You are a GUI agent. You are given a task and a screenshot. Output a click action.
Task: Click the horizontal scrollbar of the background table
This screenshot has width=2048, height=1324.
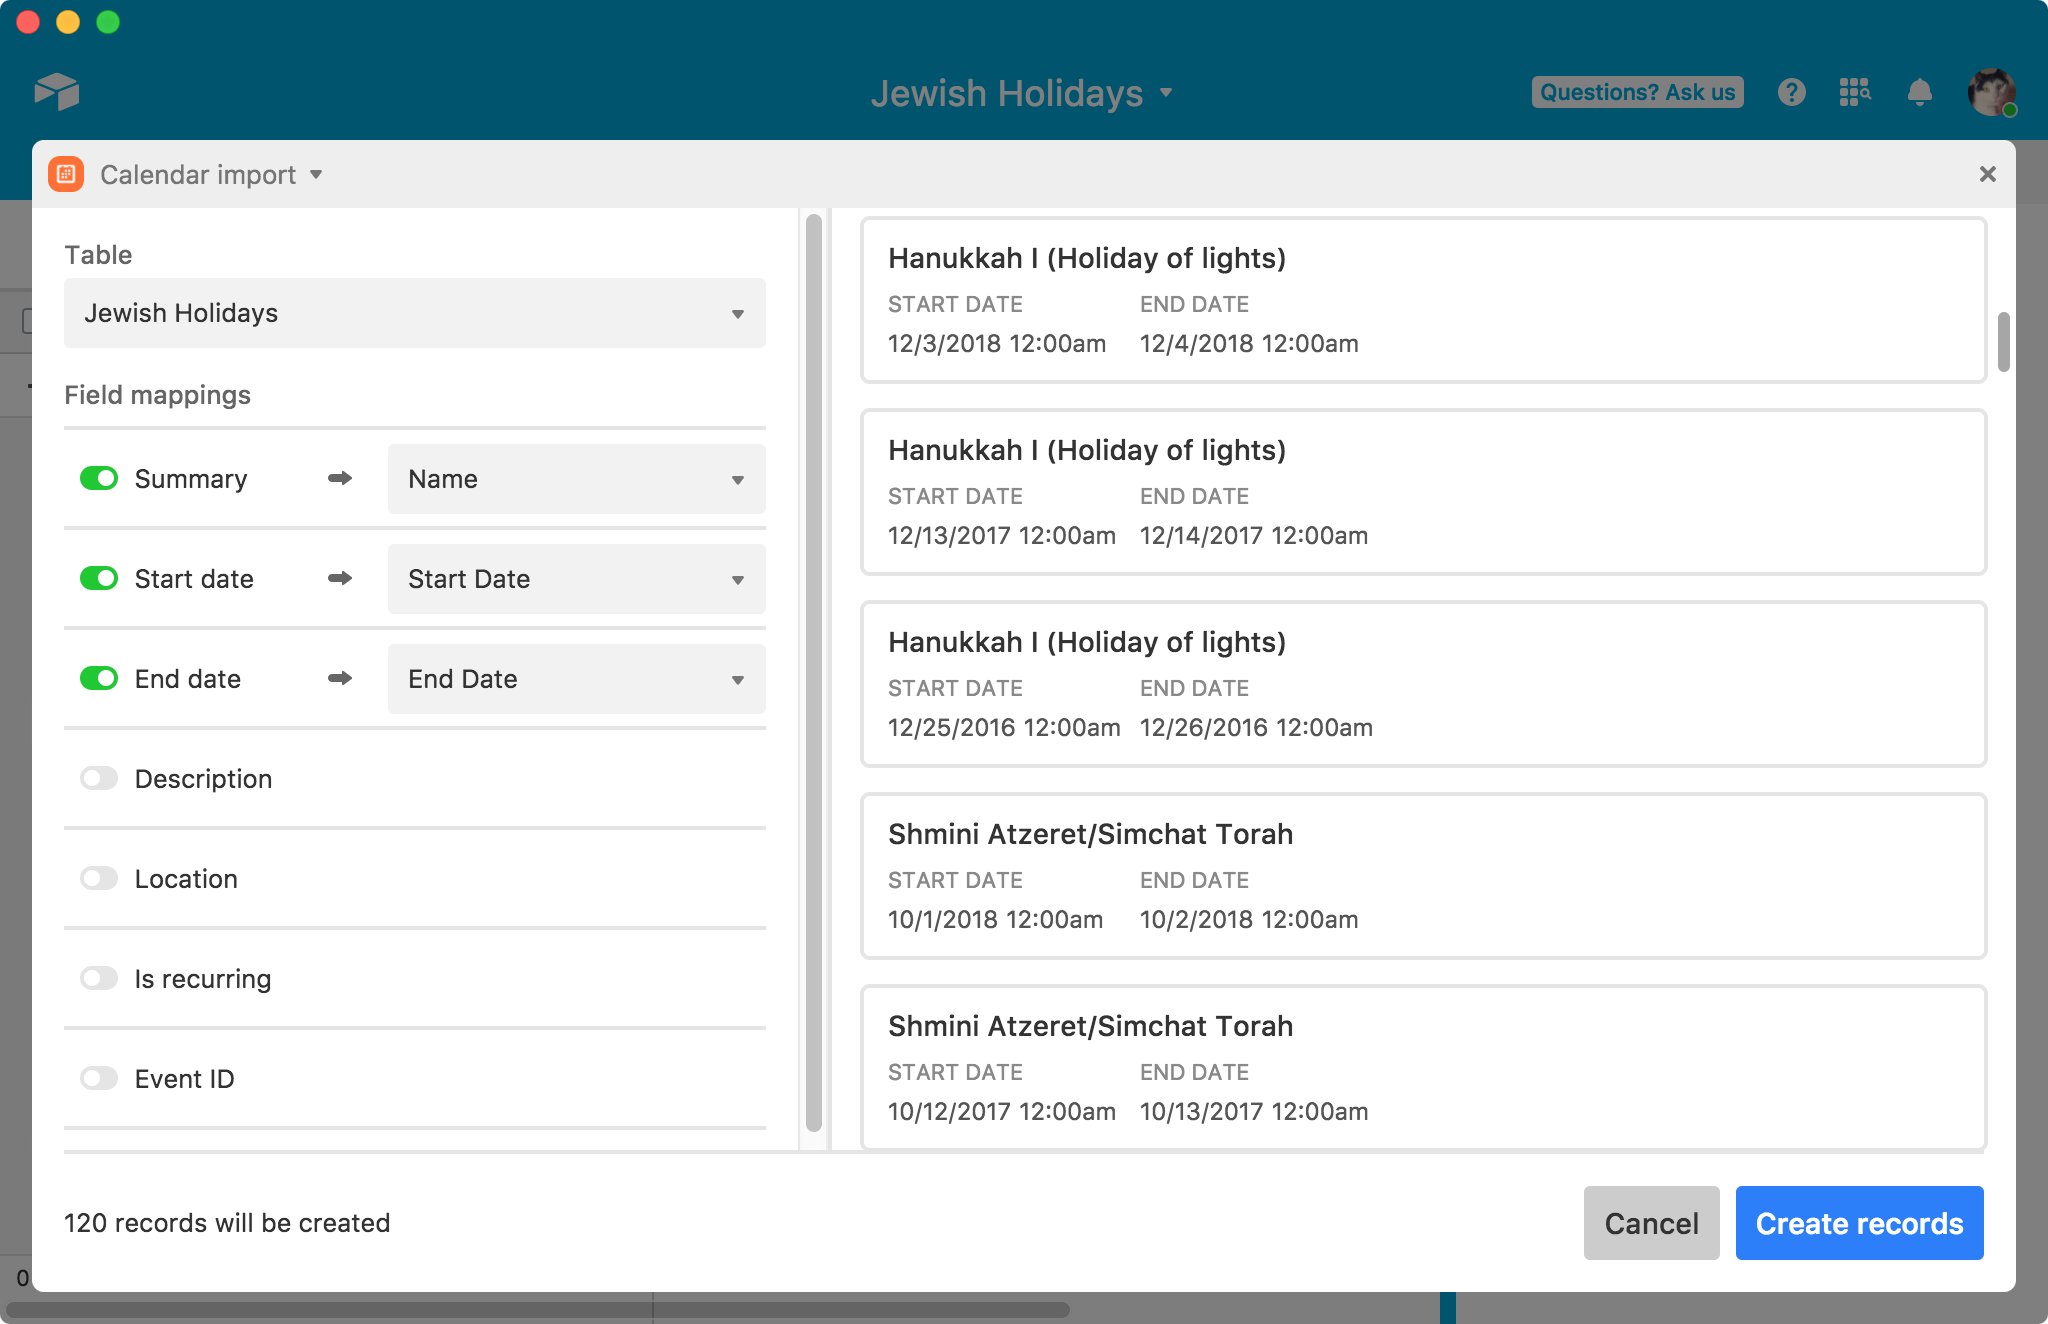pyautogui.click(x=537, y=1309)
